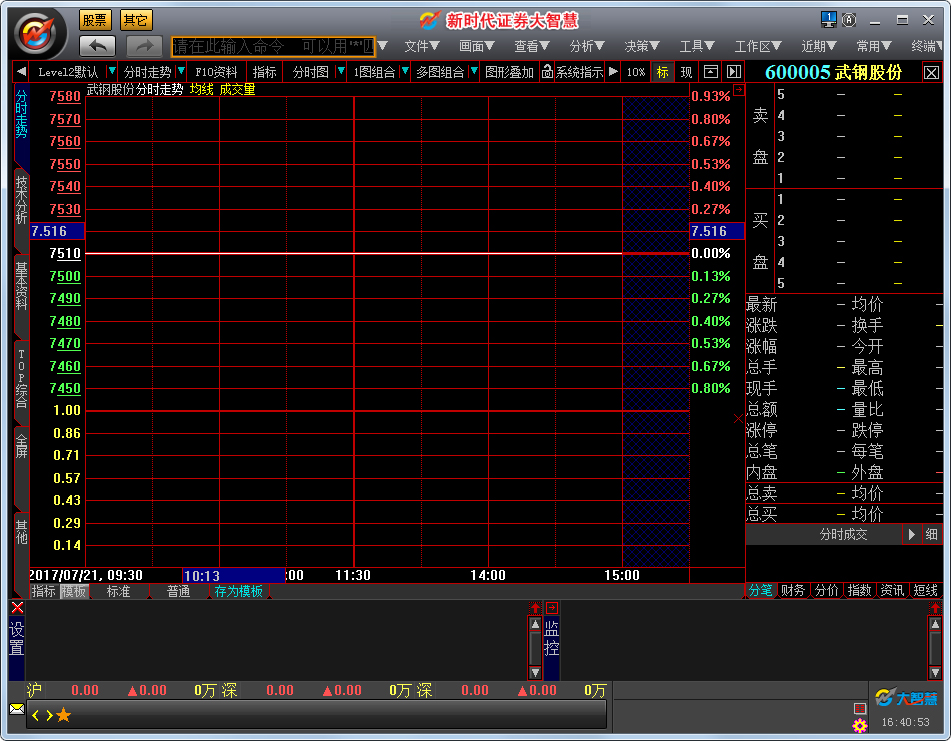The image size is (951, 741).
Task: Switch to the 其它 mode button
Action: (135, 20)
